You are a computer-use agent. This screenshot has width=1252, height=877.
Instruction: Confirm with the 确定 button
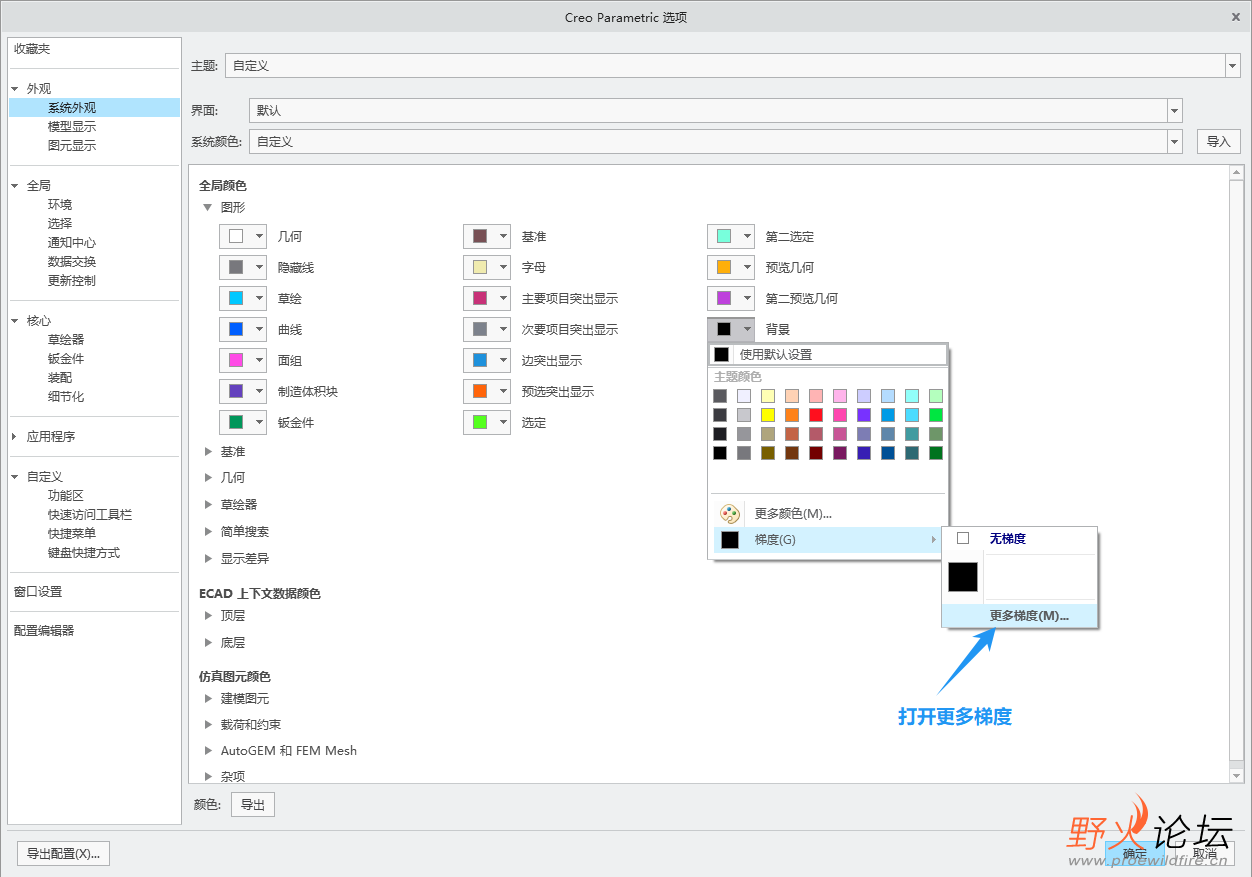tap(1135, 854)
